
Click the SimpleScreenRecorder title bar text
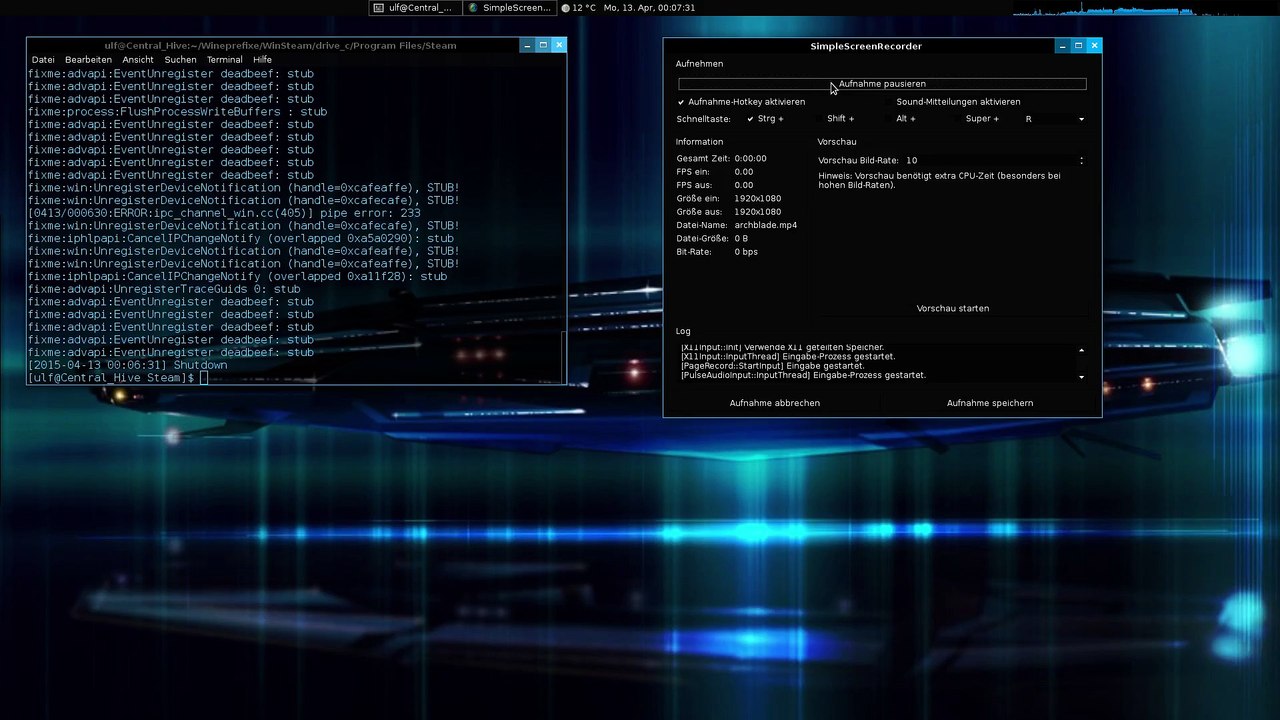coord(866,46)
